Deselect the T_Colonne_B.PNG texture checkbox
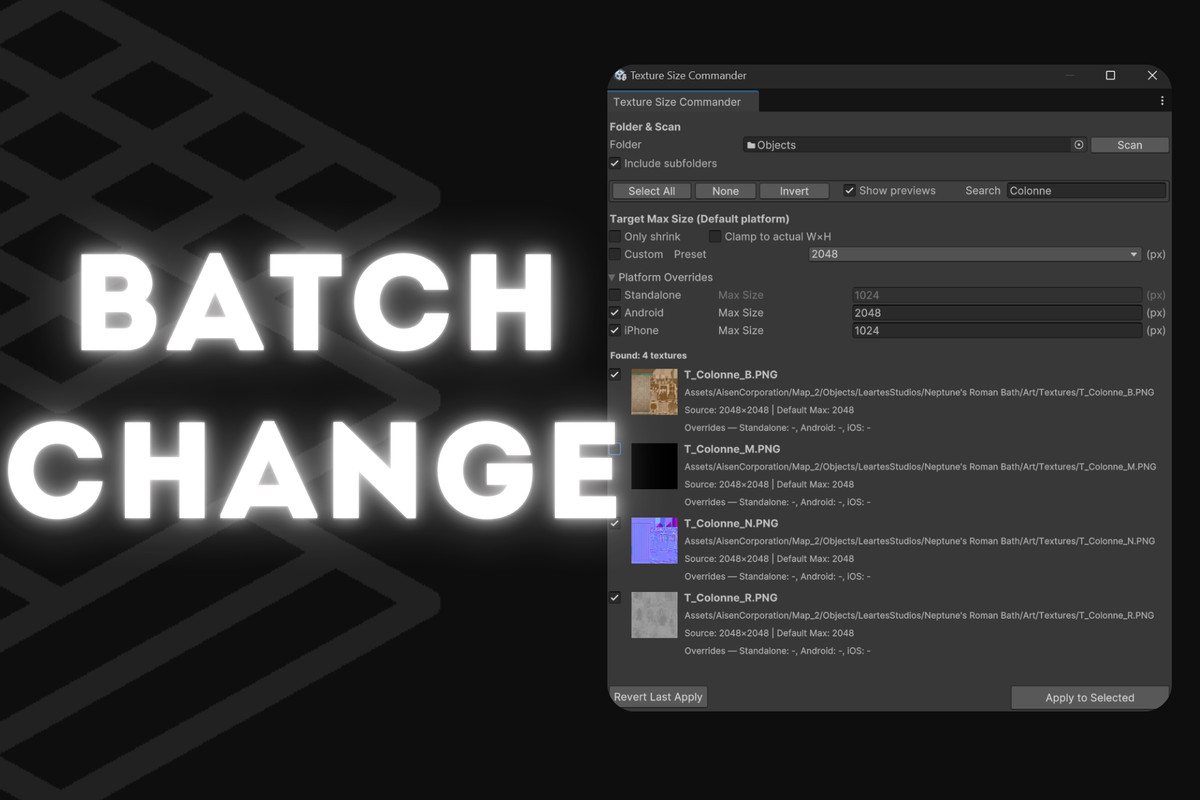The height and width of the screenshot is (800, 1200). [x=615, y=375]
